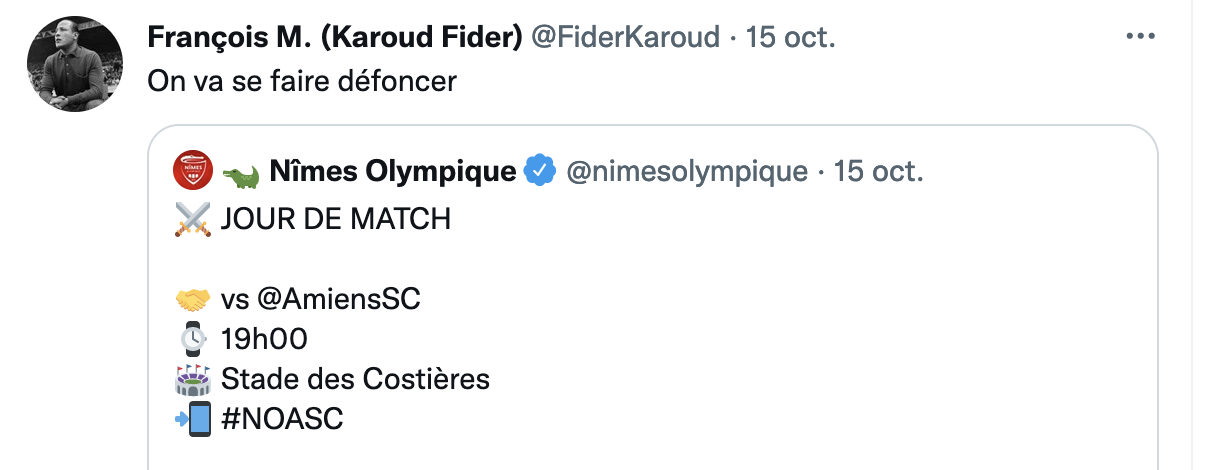Click the quoted tweet's 15 oct. date
1226x470 pixels.
click(x=879, y=172)
